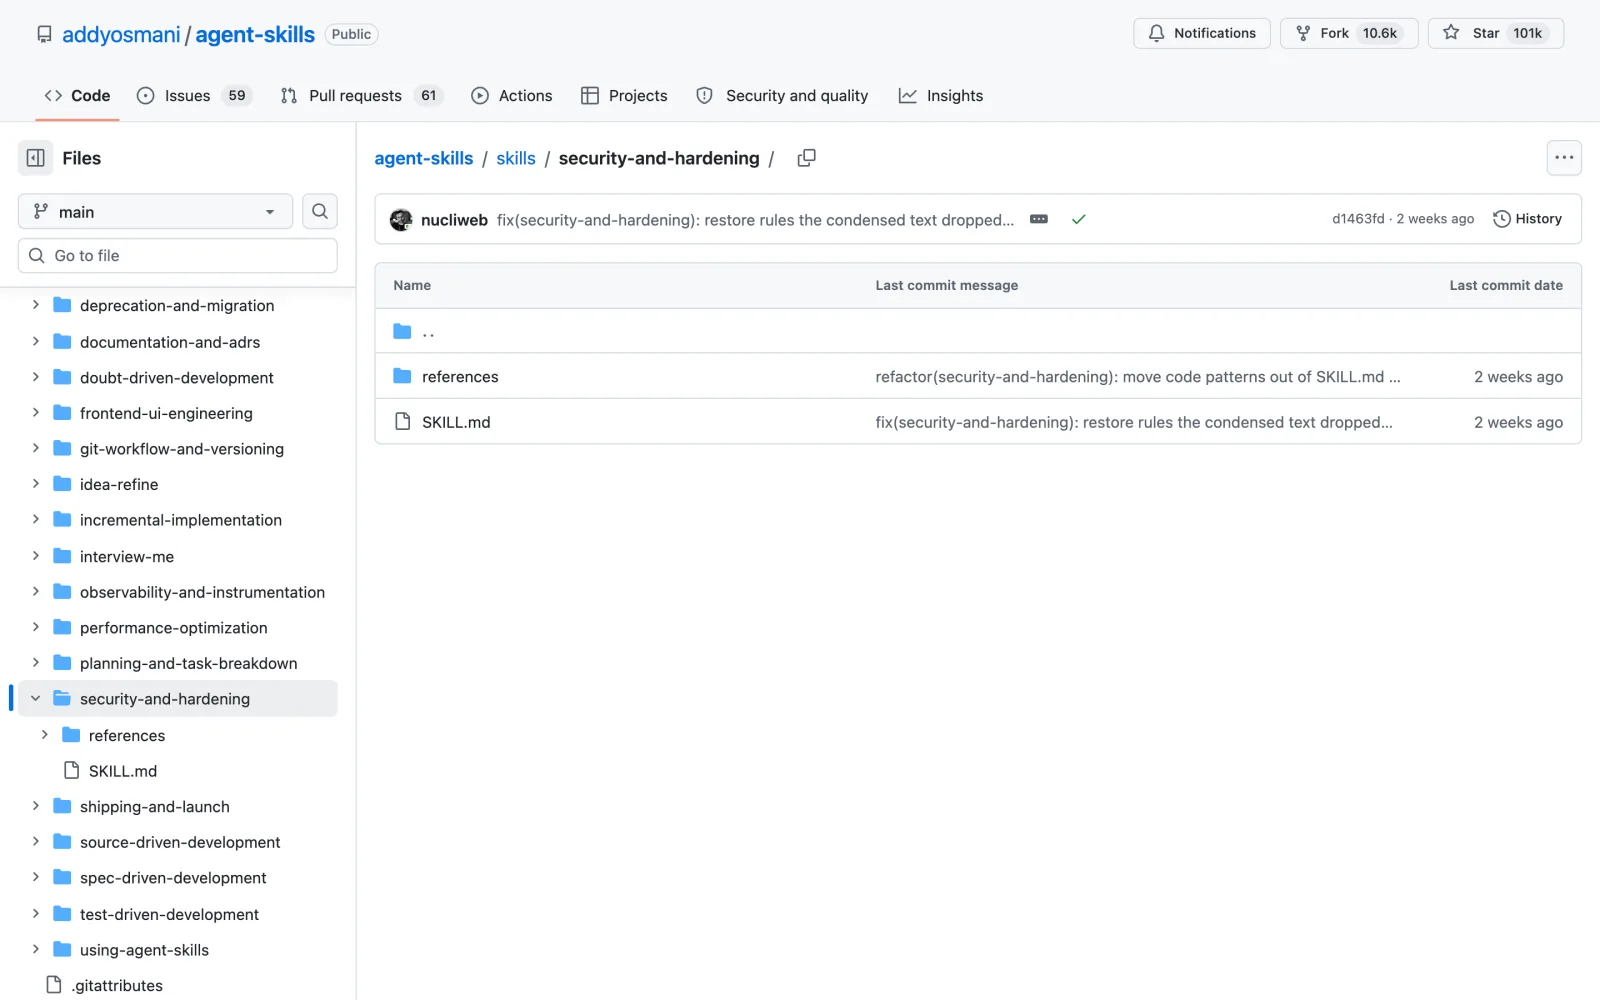Click SKILL.md file icon in table
Screen dimensions: 1600x1000
tap(402, 421)
